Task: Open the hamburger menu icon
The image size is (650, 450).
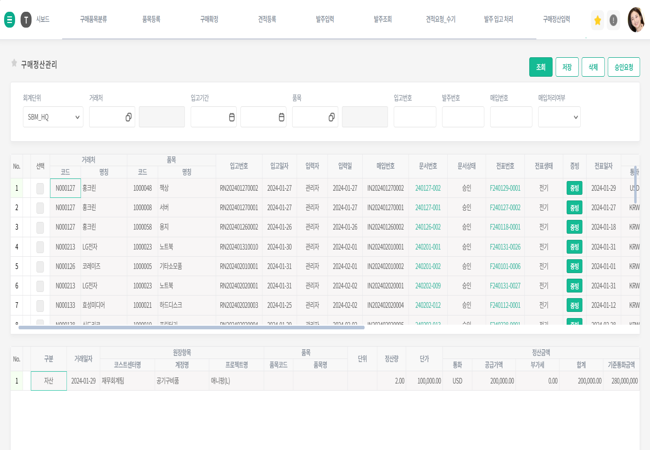Action: tap(9, 19)
